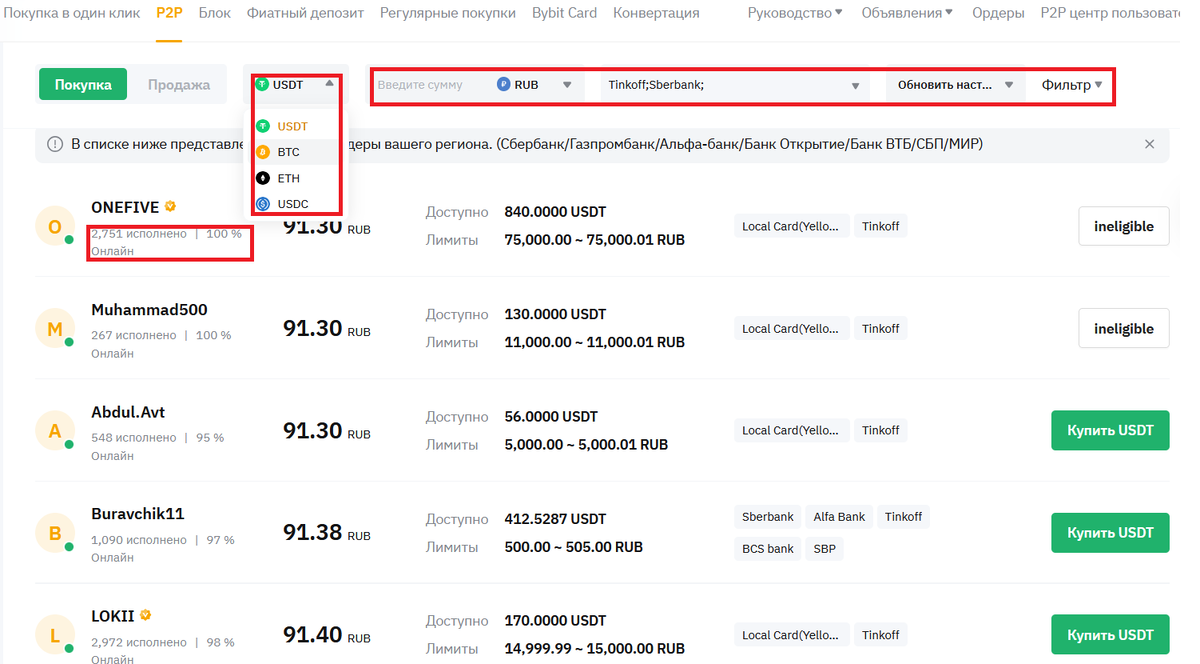Open the P2P tab

(169, 13)
